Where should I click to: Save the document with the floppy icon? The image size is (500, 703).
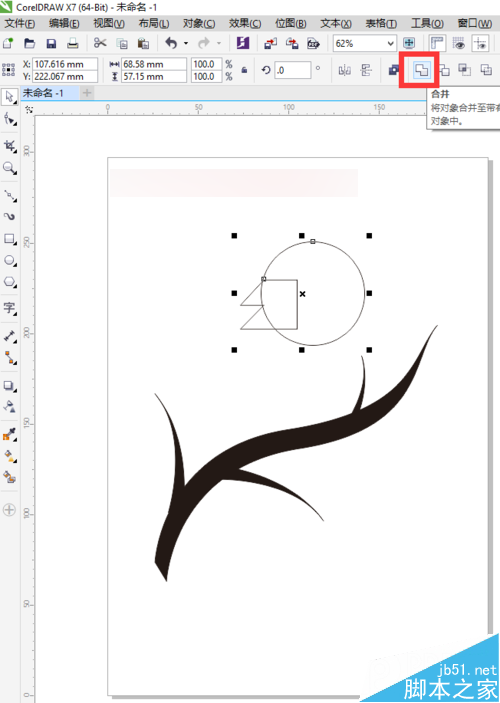51,43
